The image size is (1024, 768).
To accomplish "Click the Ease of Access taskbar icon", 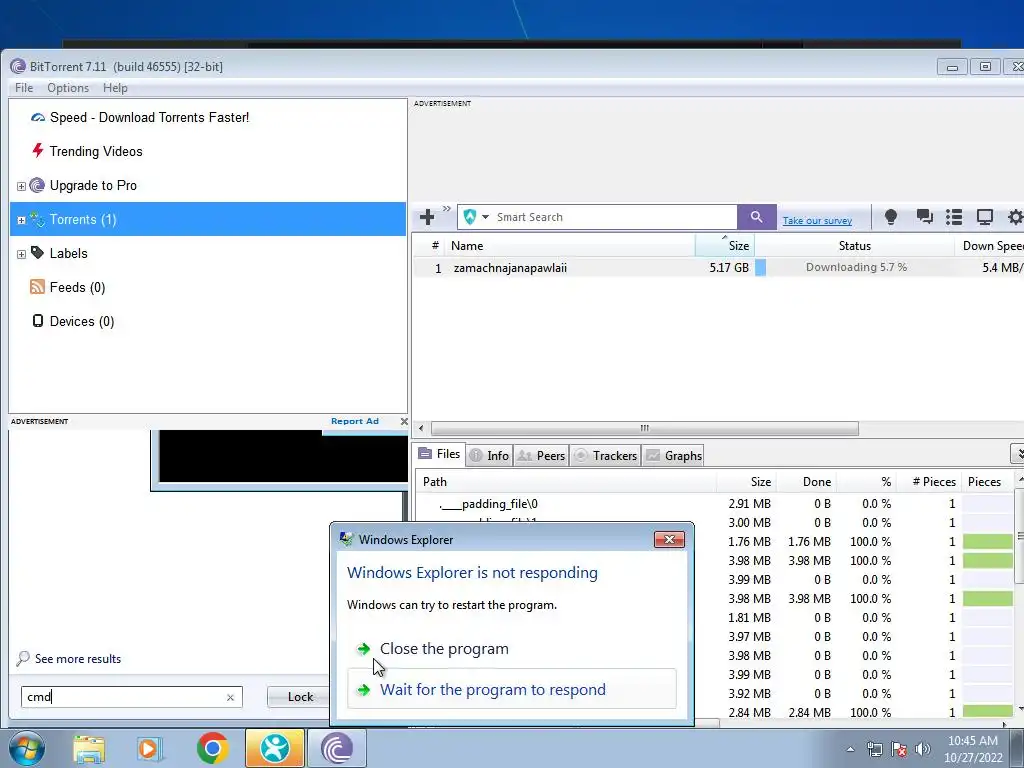I will tap(274, 748).
